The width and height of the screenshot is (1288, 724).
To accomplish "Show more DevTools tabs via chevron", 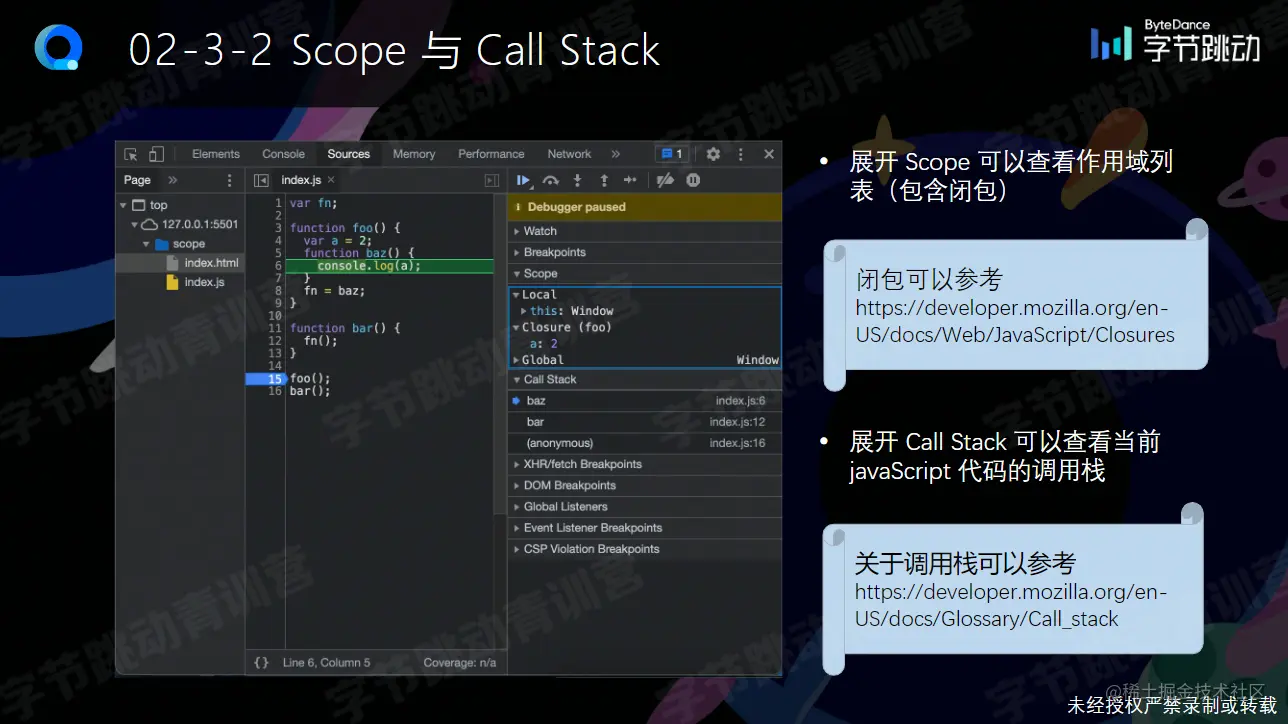I will (x=615, y=154).
